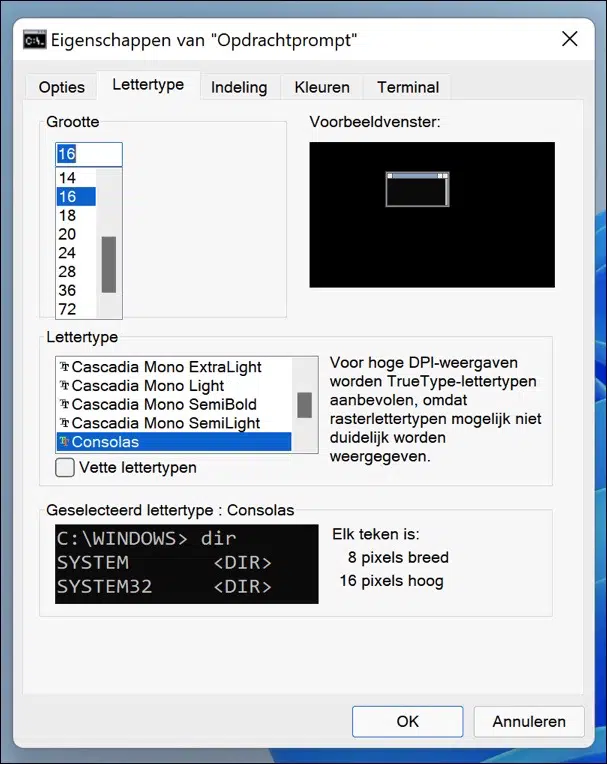This screenshot has height=764, width=607.
Task: Choose font size 14 from list
Action: coord(76,178)
